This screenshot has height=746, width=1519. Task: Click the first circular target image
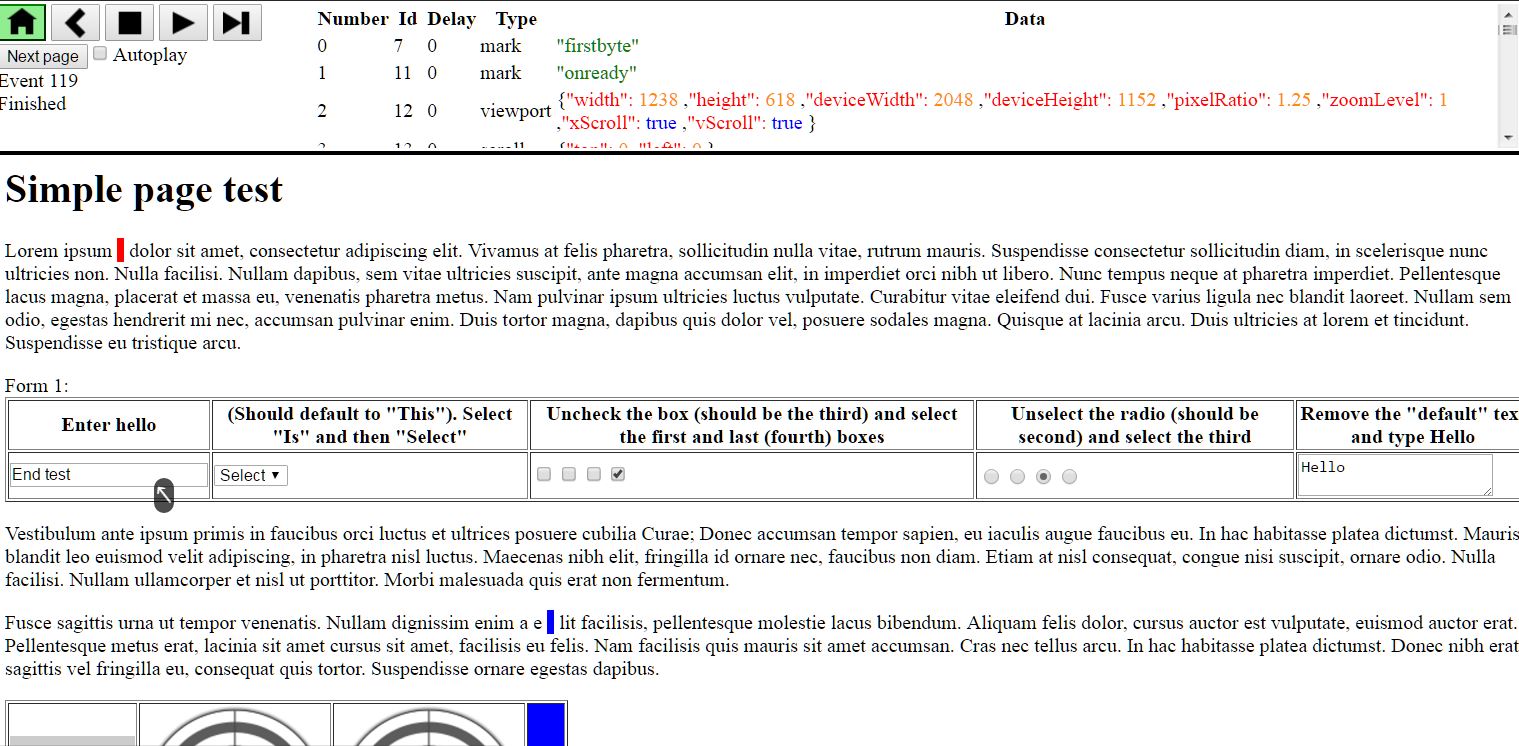[x=235, y=725]
